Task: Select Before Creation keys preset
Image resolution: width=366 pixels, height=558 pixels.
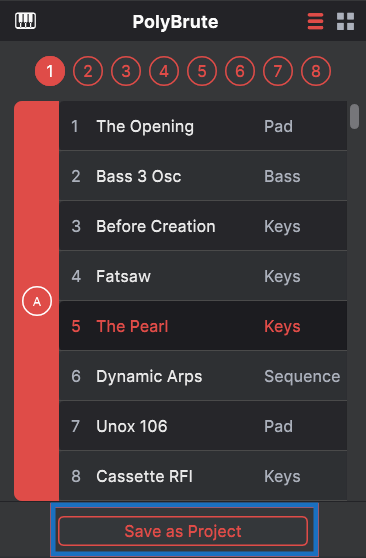Action: pos(203,226)
